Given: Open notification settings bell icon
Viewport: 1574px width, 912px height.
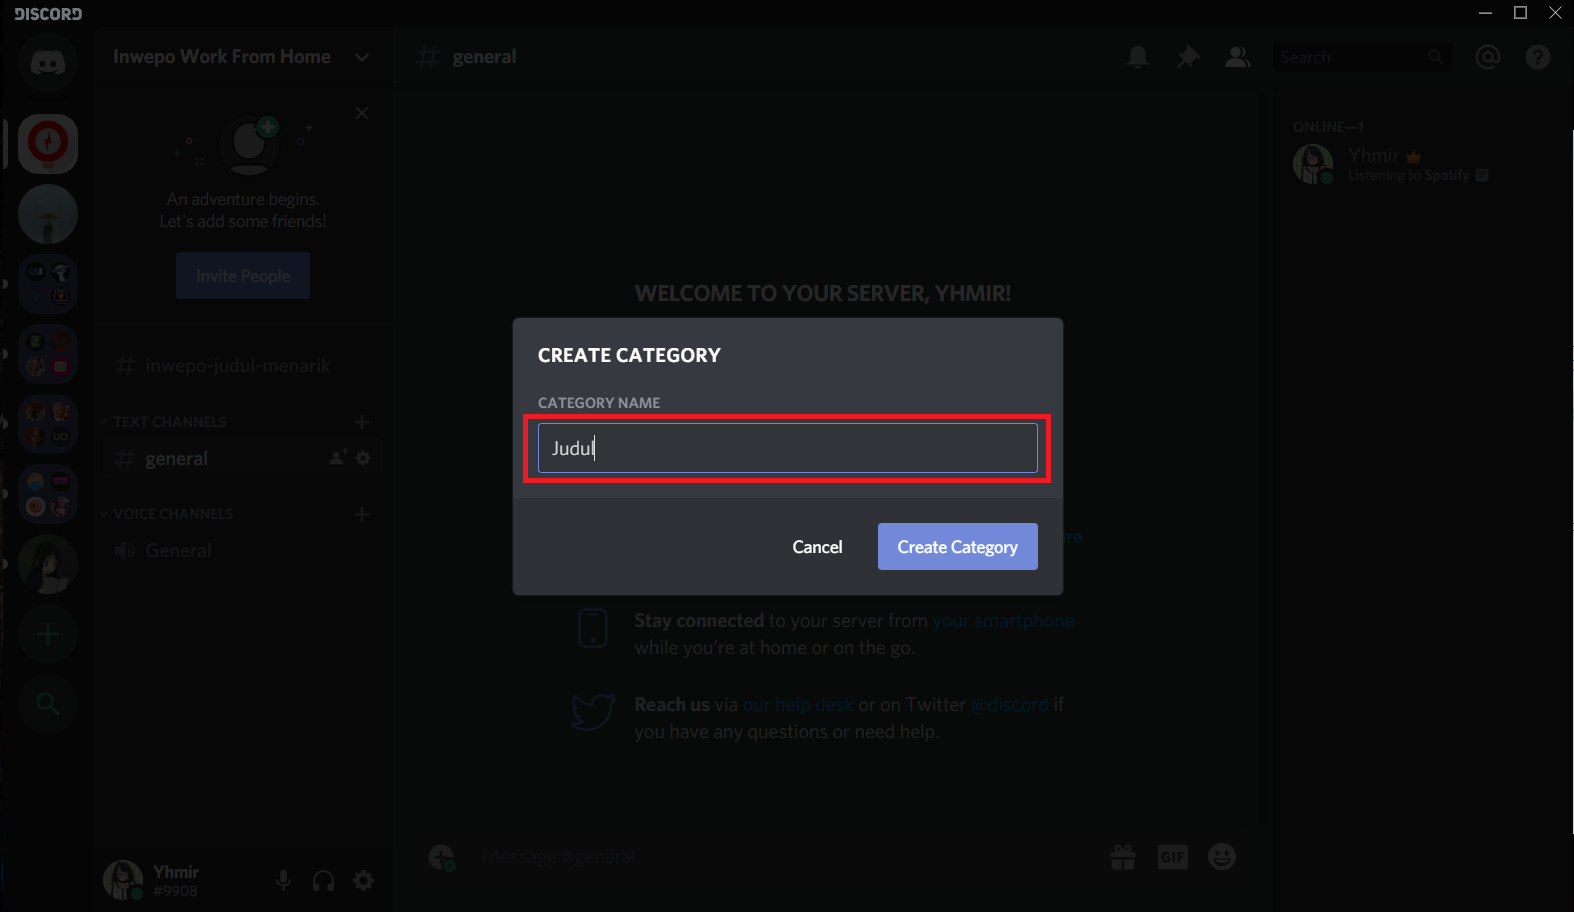Looking at the screenshot, I should [x=1138, y=57].
